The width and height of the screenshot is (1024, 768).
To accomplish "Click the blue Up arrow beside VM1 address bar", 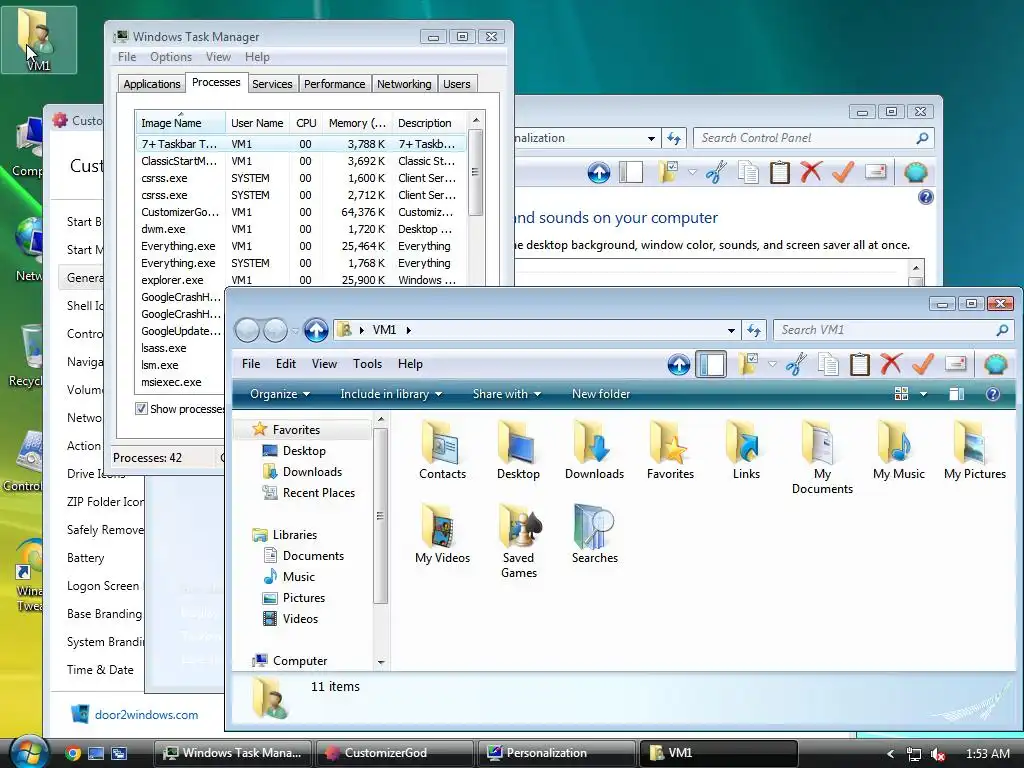I will (316, 330).
